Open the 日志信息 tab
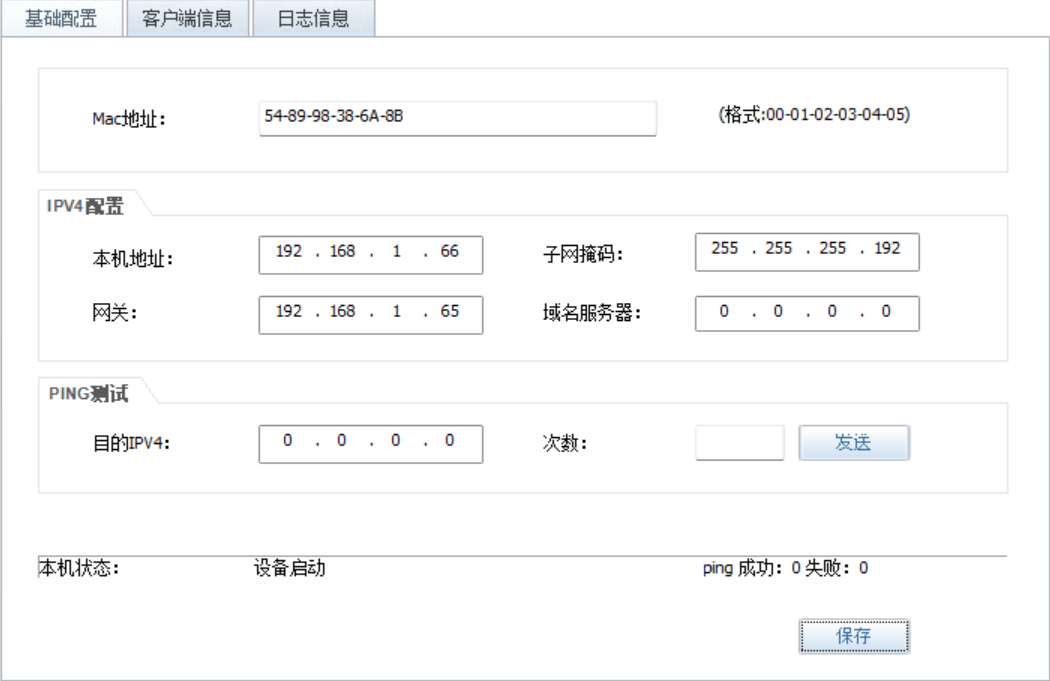This screenshot has width=1050, height=681. [x=313, y=18]
